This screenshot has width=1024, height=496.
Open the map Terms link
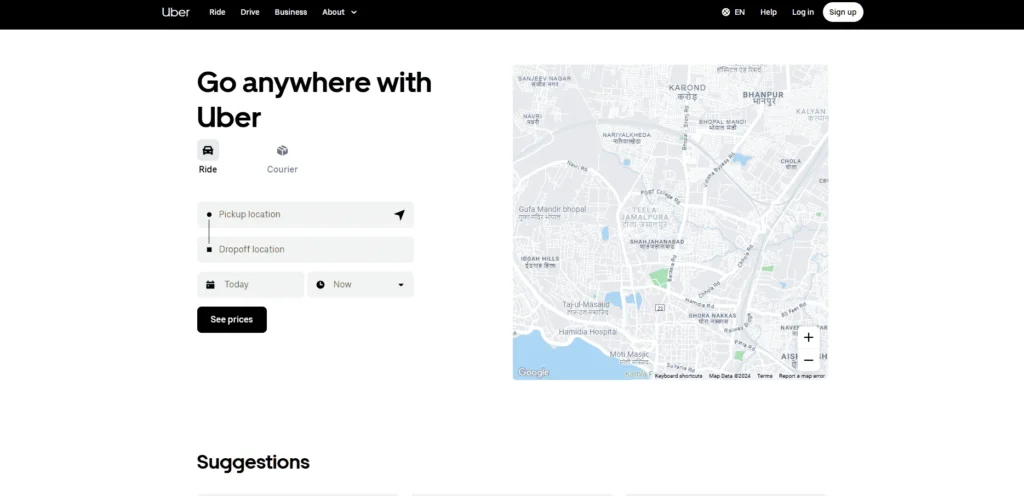(764, 376)
